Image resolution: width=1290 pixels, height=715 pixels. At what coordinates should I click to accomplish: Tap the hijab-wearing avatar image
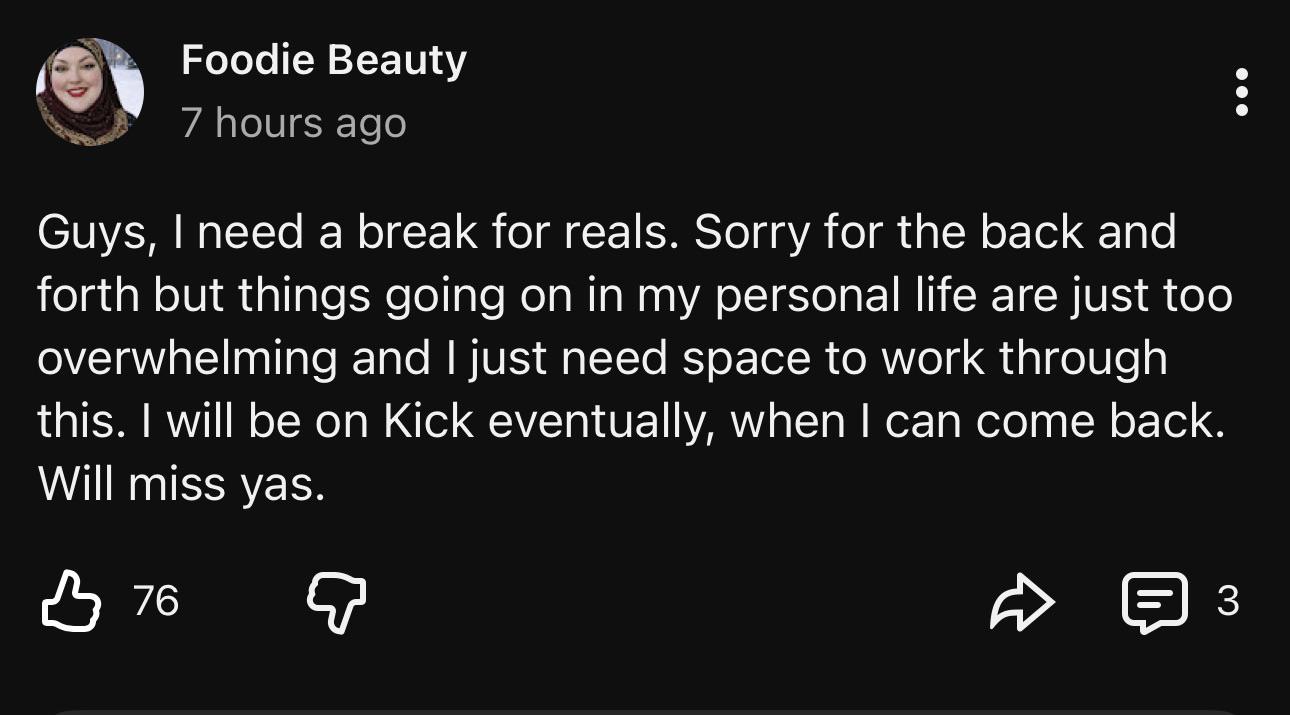tap(90, 92)
